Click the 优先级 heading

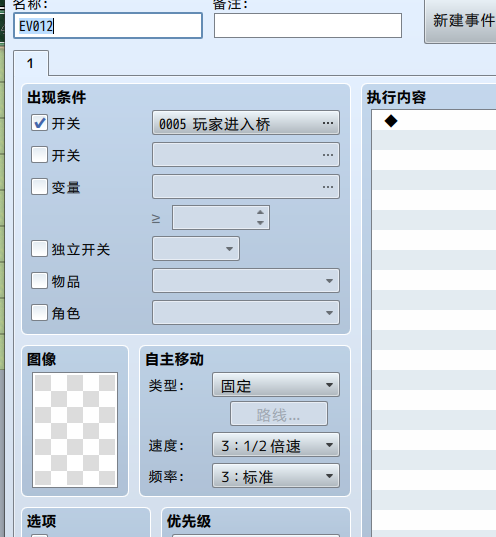(x=189, y=521)
